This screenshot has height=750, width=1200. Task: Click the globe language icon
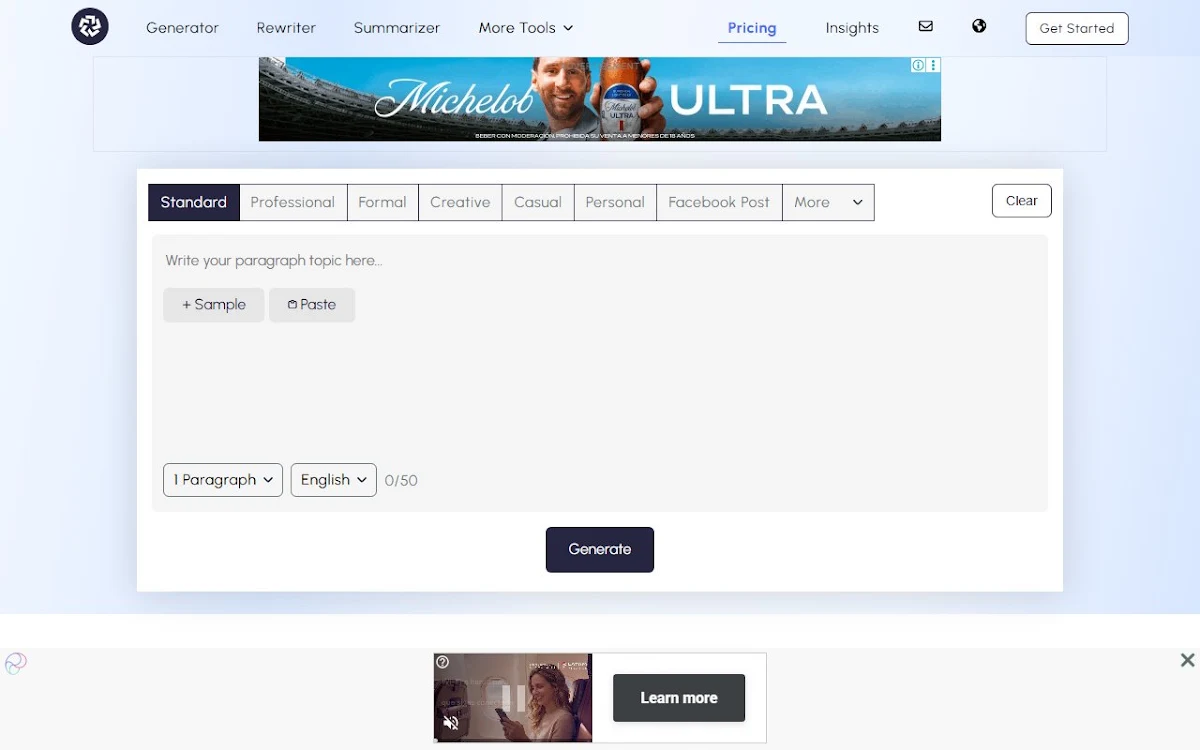(979, 26)
